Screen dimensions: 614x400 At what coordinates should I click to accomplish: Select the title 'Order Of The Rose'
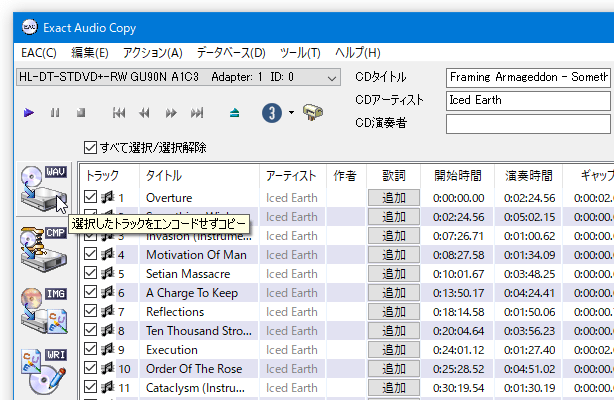pyautogui.click(x=194, y=369)
